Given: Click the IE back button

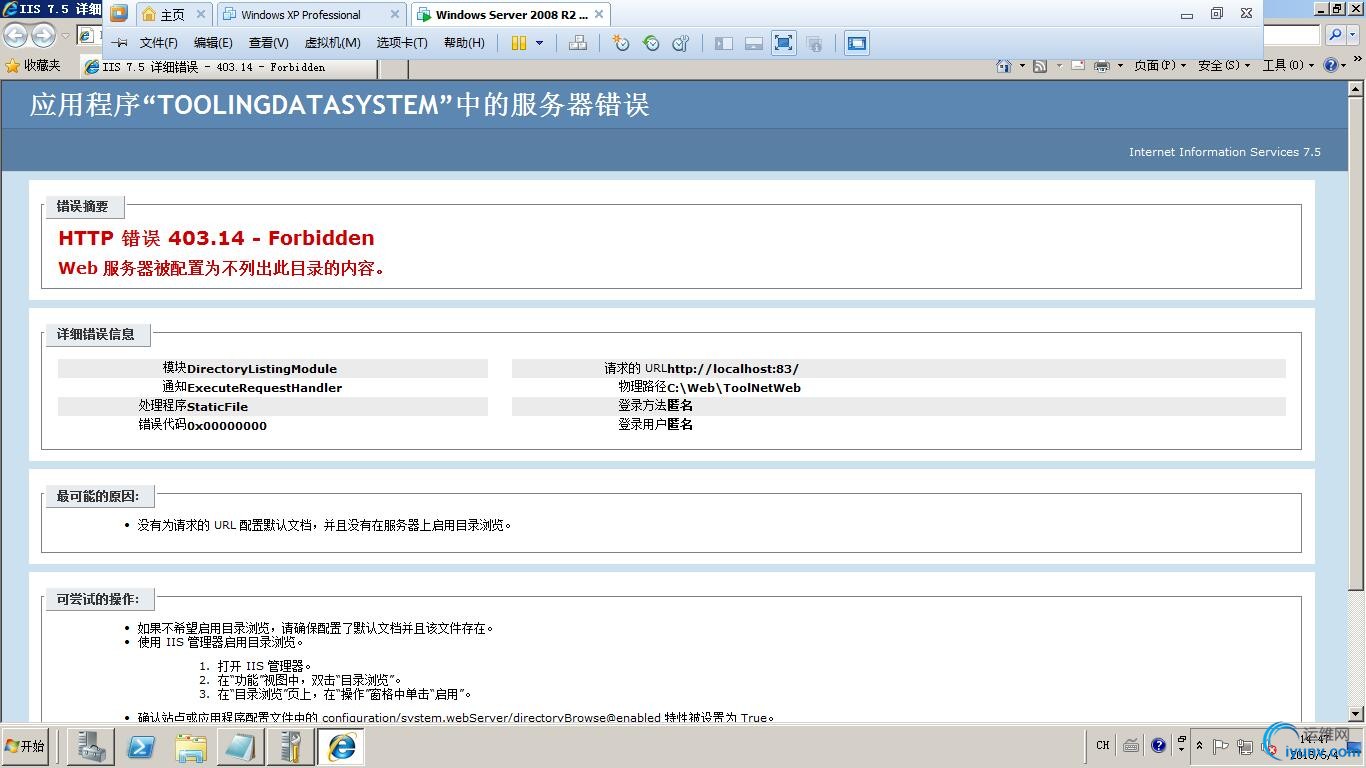Looking at the screenshot, I should click(x=15, y=36).
